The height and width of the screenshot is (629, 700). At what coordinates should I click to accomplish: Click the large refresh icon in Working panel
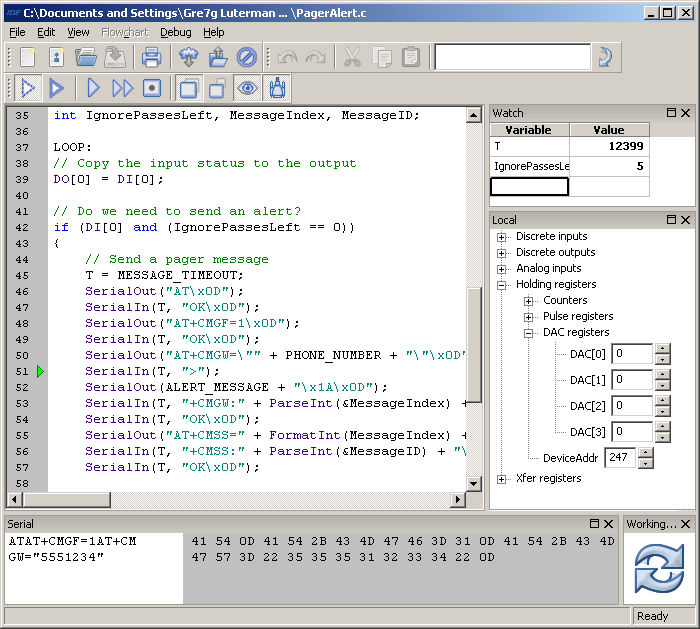660,569
